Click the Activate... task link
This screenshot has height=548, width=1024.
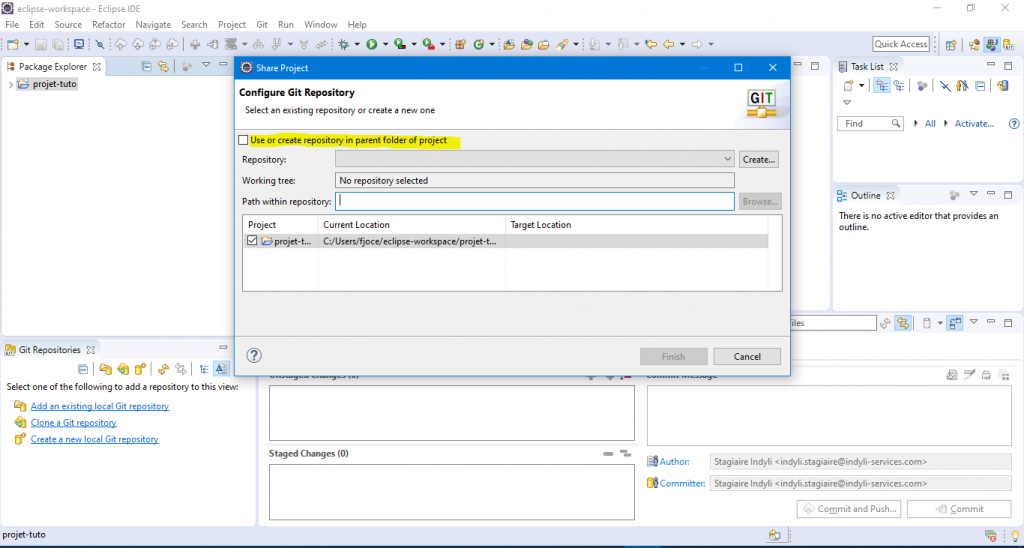click(x=974, y=123)
